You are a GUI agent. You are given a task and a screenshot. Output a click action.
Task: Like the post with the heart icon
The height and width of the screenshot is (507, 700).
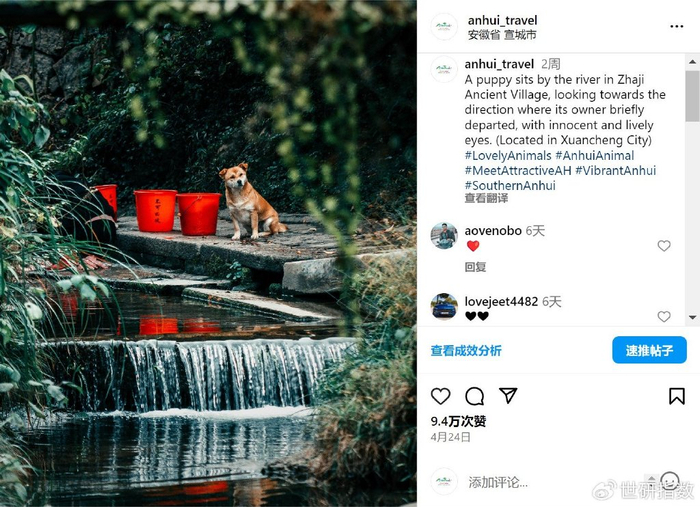point(440,396)
